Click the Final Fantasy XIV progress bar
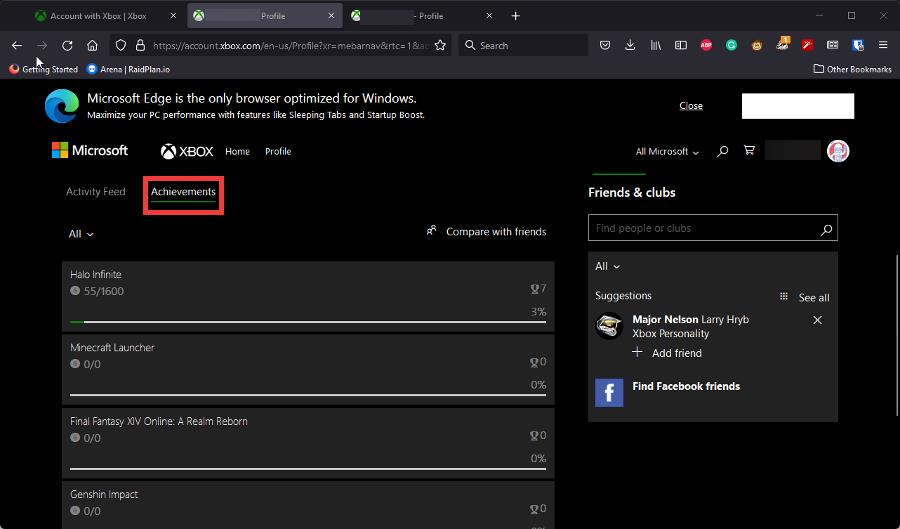Screen dimensions: 900x529 (x=308, y=469)
